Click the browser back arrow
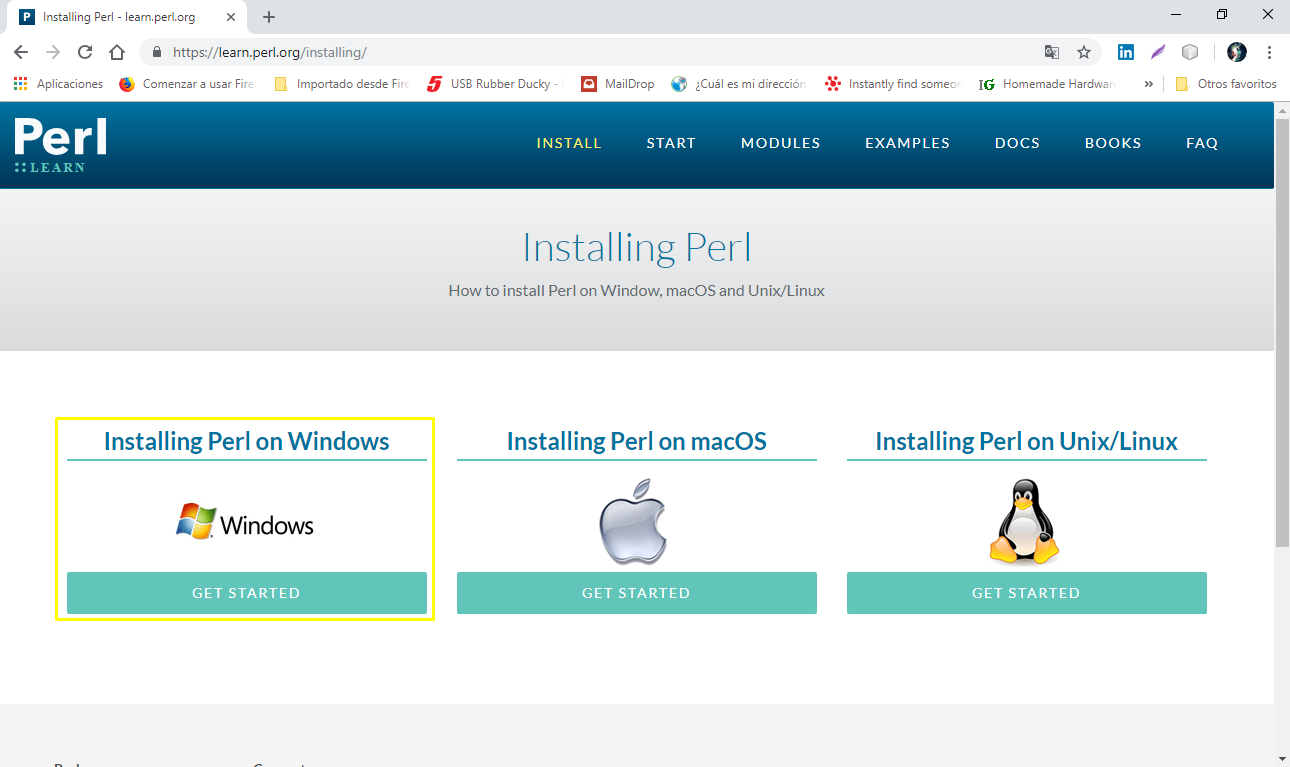This screenshot has width=1290, height=767. 21,52
